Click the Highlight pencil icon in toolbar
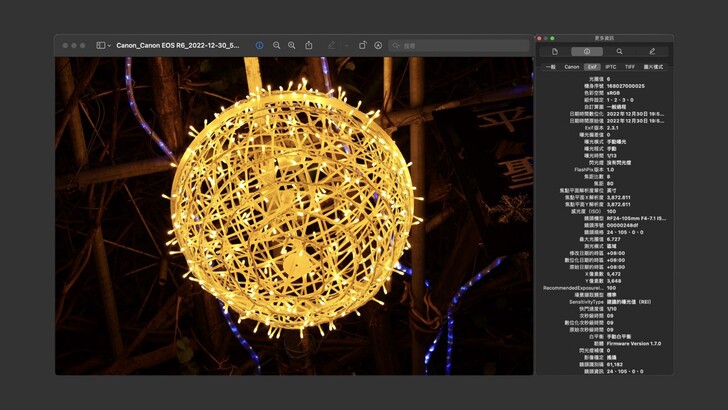This screenshot has width=728, height=410. 331,45
